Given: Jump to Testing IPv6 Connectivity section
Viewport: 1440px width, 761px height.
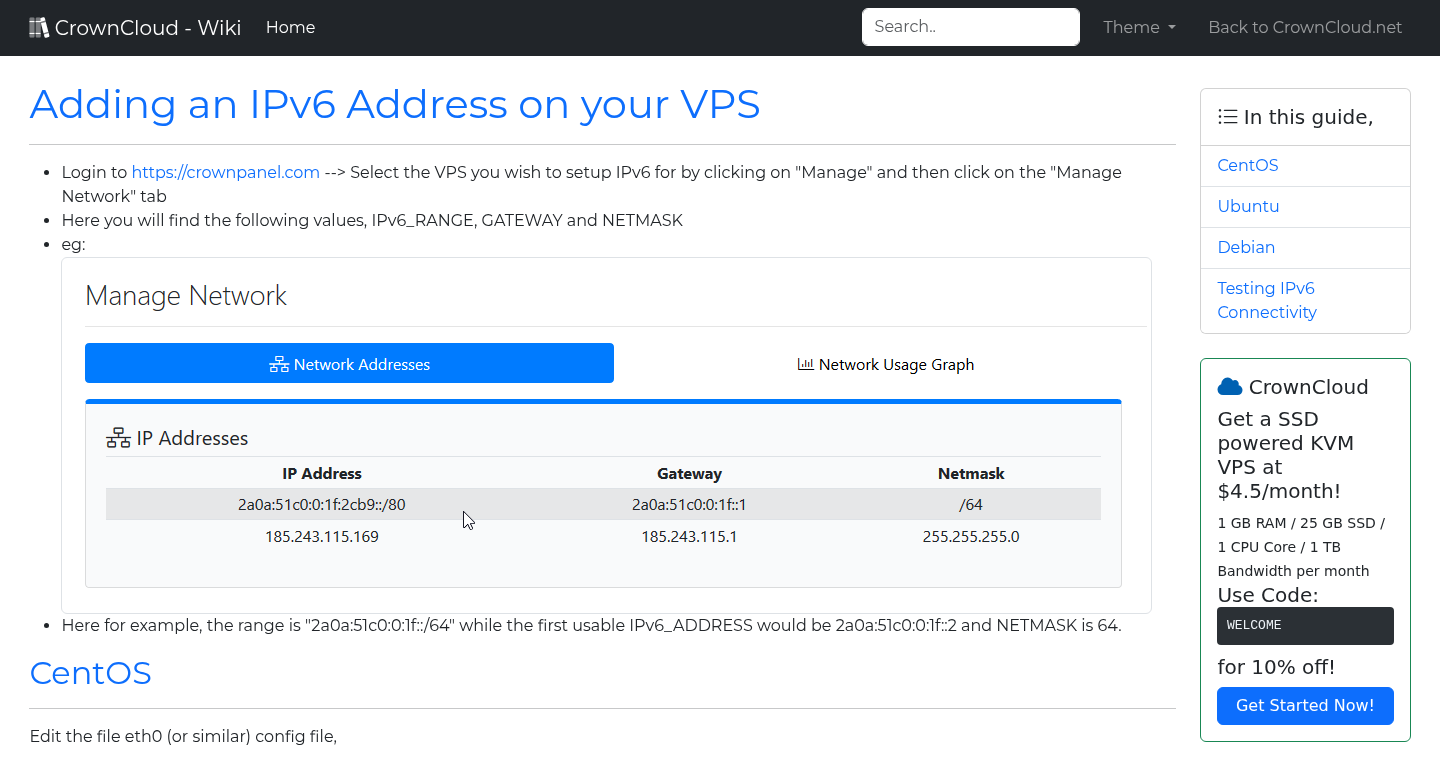Looking at the screenshot, I should [1266, 300].
